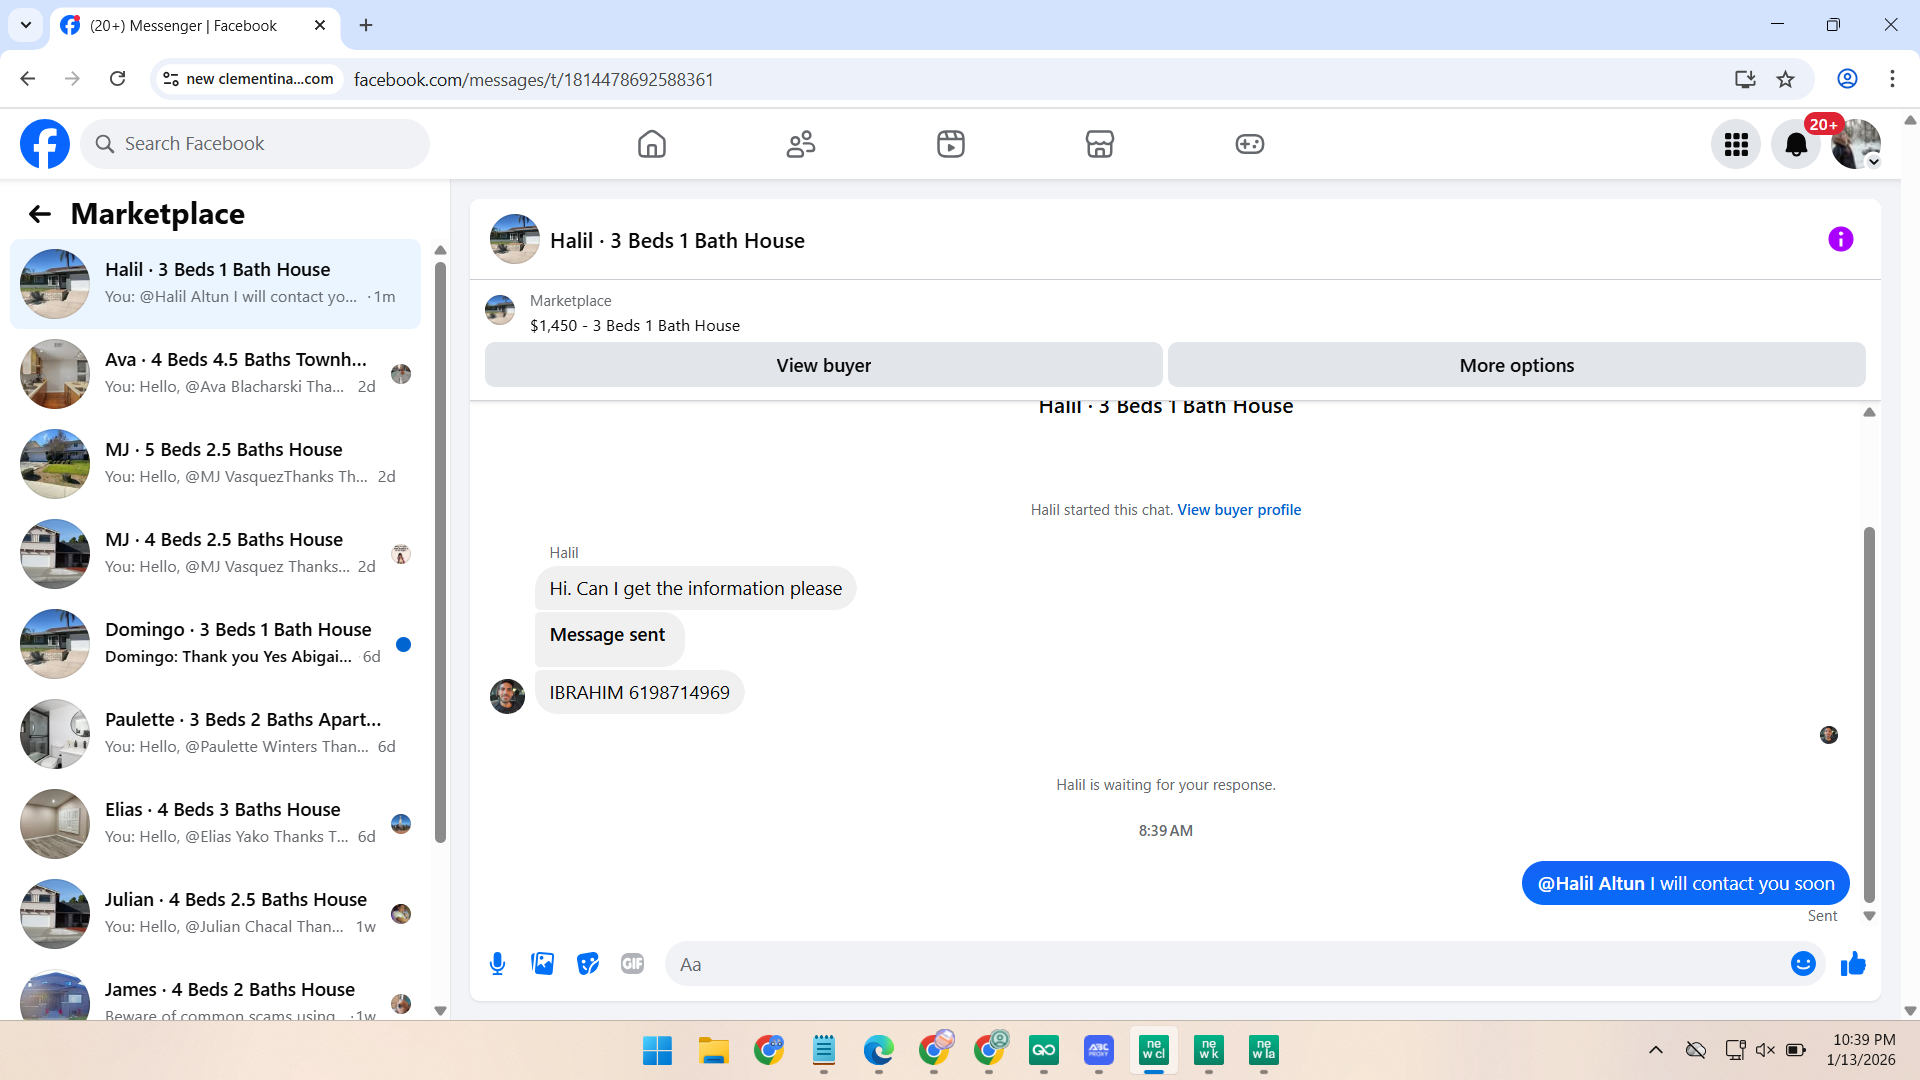Screen dimensions: 1920x1080
Task: Open the Home tab in top navigation
Action: click(x=651, y=145)
